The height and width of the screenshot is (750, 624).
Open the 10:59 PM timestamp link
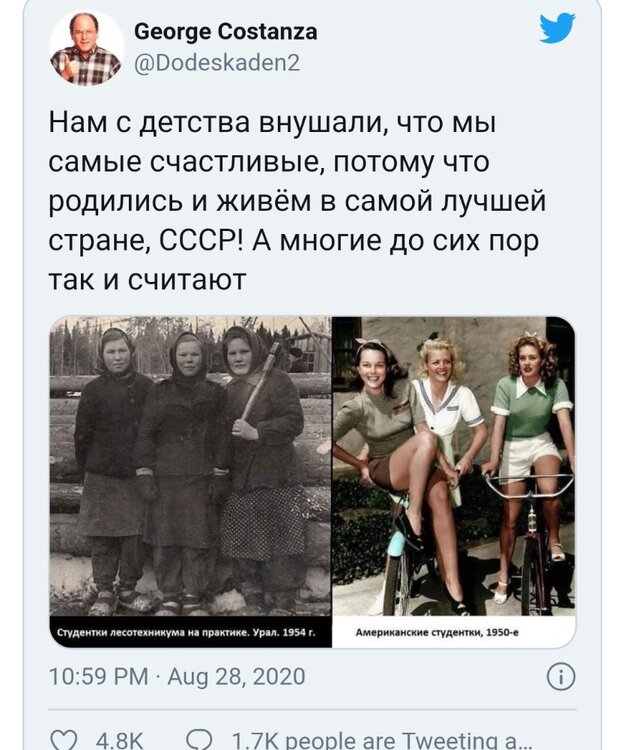[x=99, y=677]
